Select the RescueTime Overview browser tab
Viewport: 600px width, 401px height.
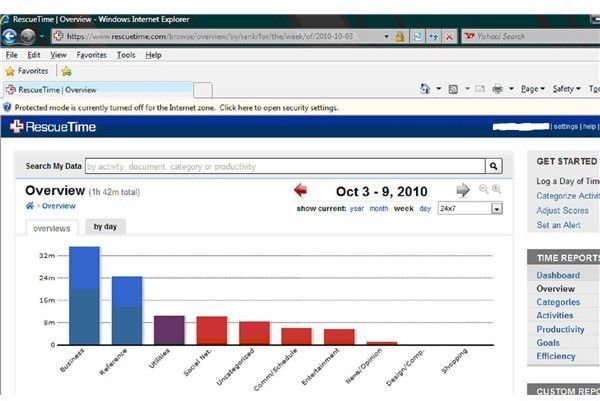[x=98, y=90]
